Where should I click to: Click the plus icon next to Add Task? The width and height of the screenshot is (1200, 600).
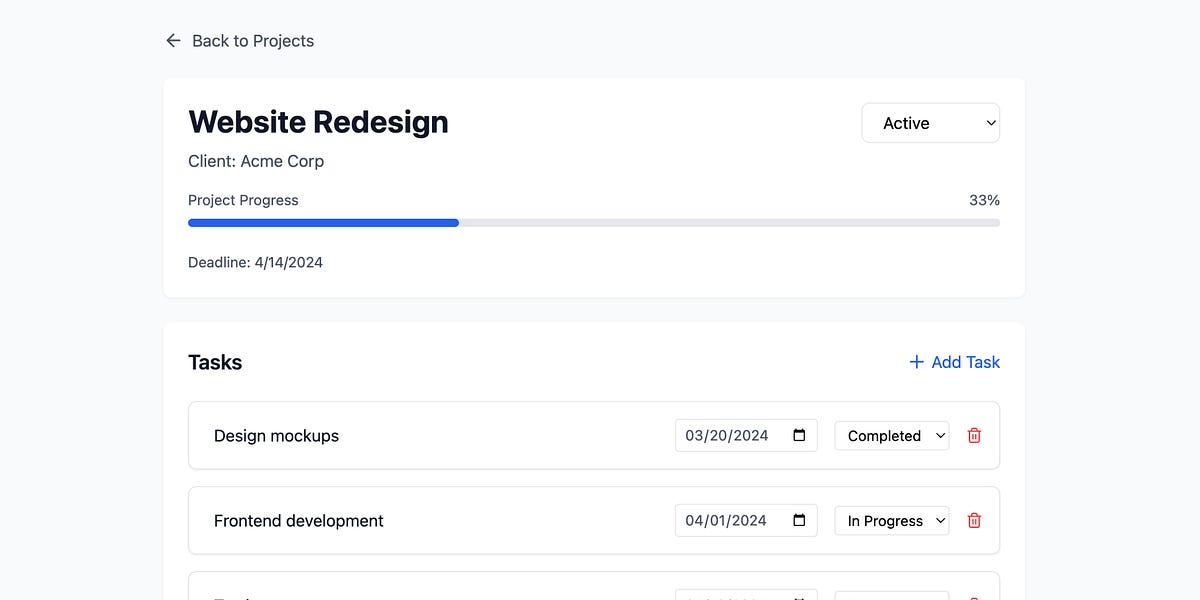click(915, 362)
